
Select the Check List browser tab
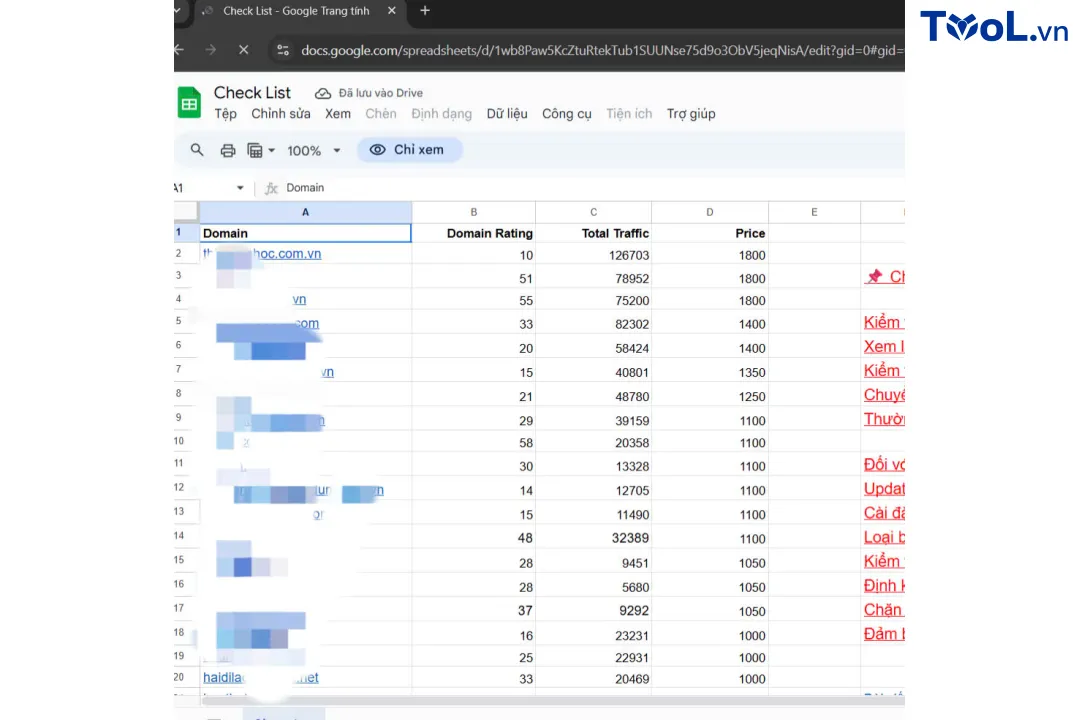coord(298,12)
